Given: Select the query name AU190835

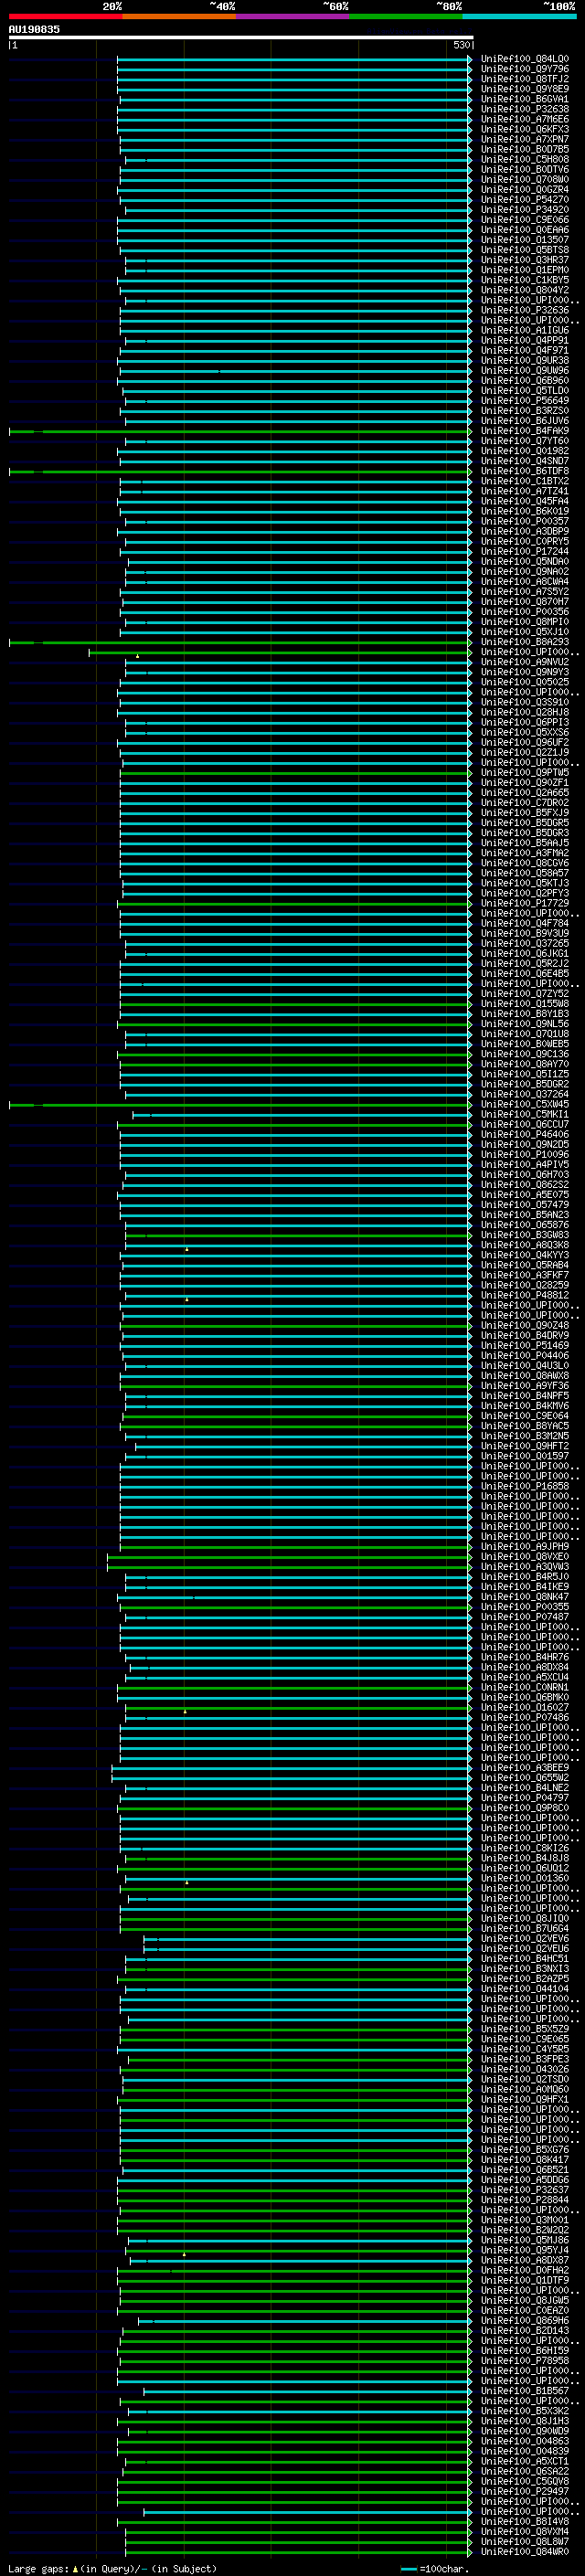Looking at the screenshot, I should tap(34, 29).
